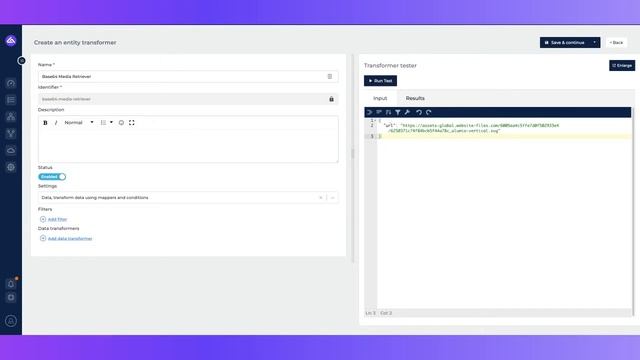
Task: Open the notifications bell icon
Action: (11, 284)
